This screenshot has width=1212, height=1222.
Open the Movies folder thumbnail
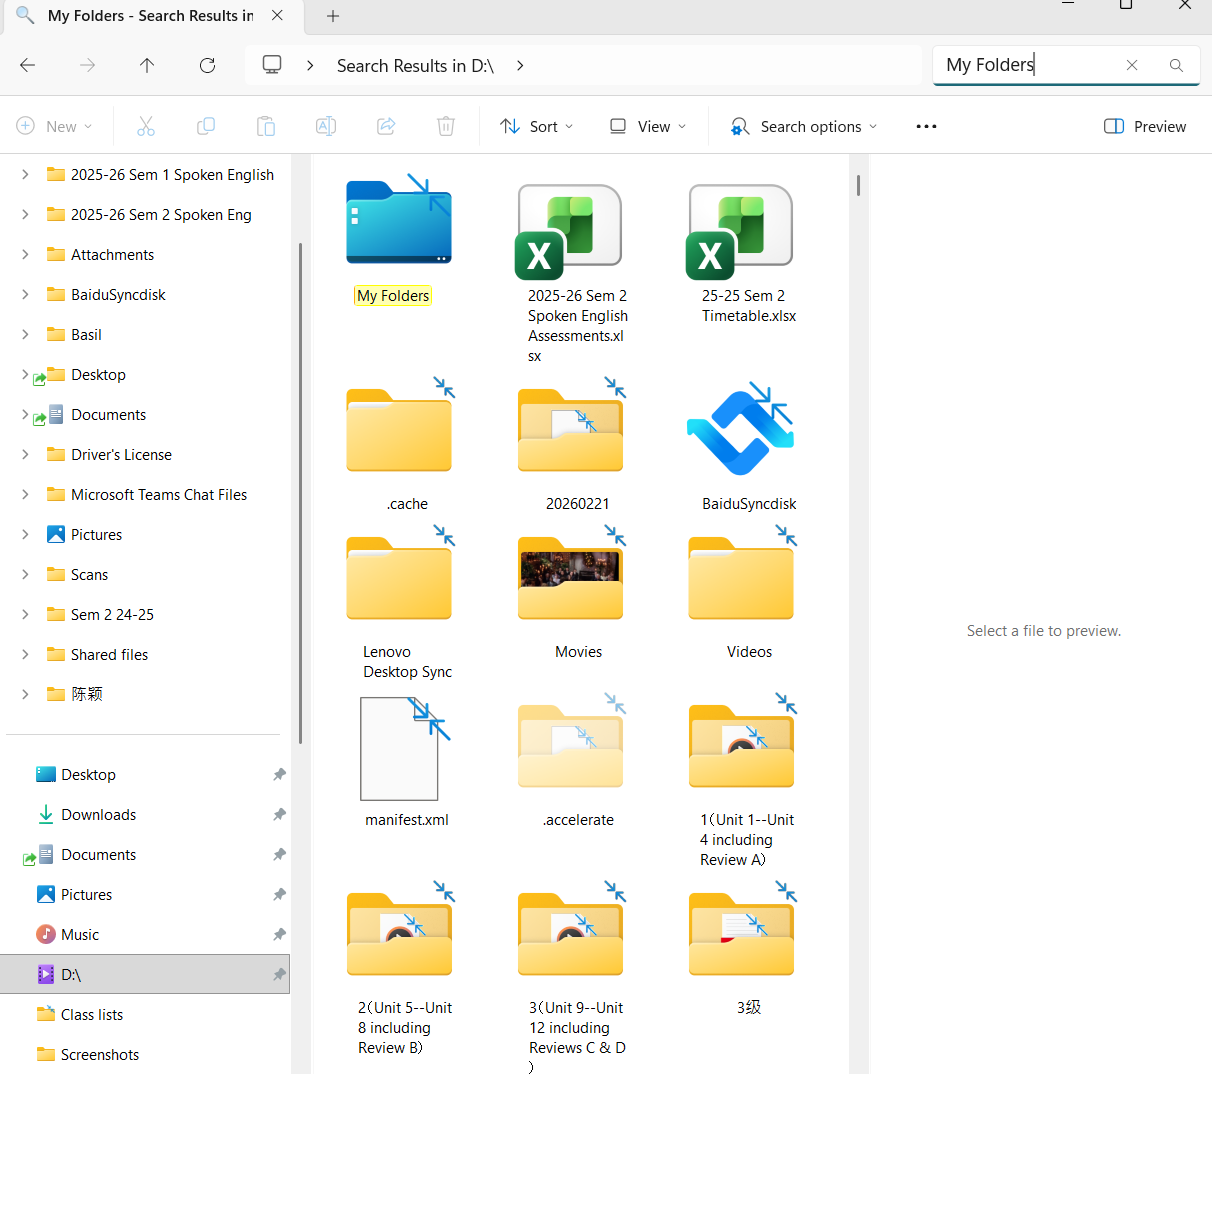coord(570,578)
